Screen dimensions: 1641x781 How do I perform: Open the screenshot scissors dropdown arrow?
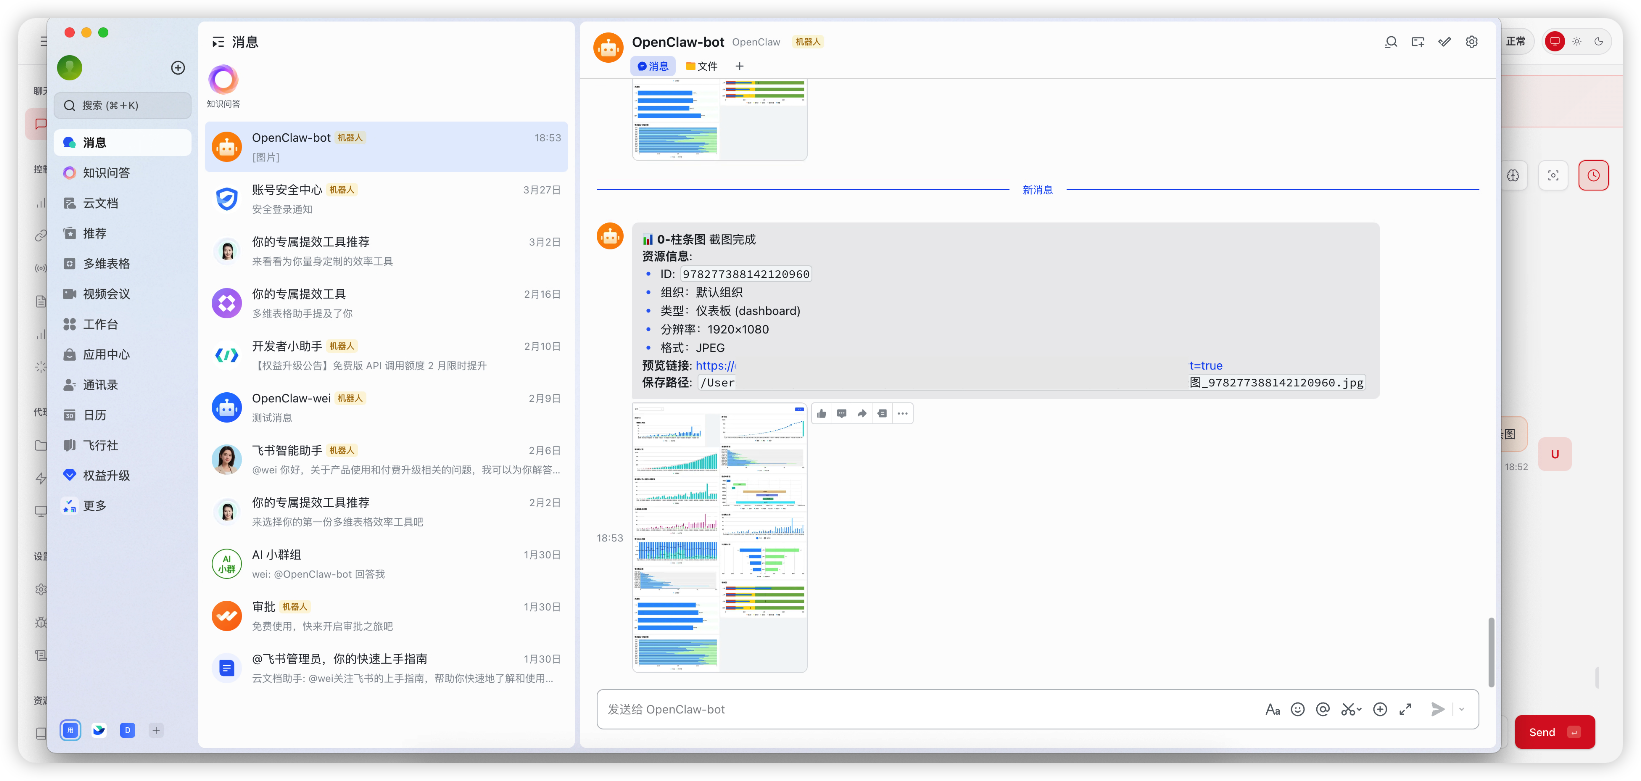[x=1359, y=710]
